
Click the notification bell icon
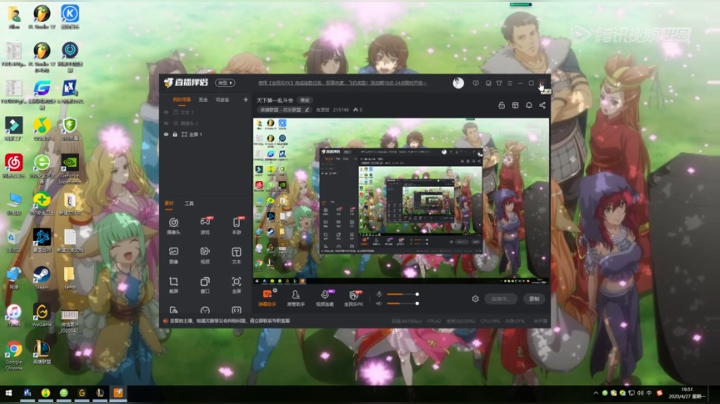(x=529, y=105)
